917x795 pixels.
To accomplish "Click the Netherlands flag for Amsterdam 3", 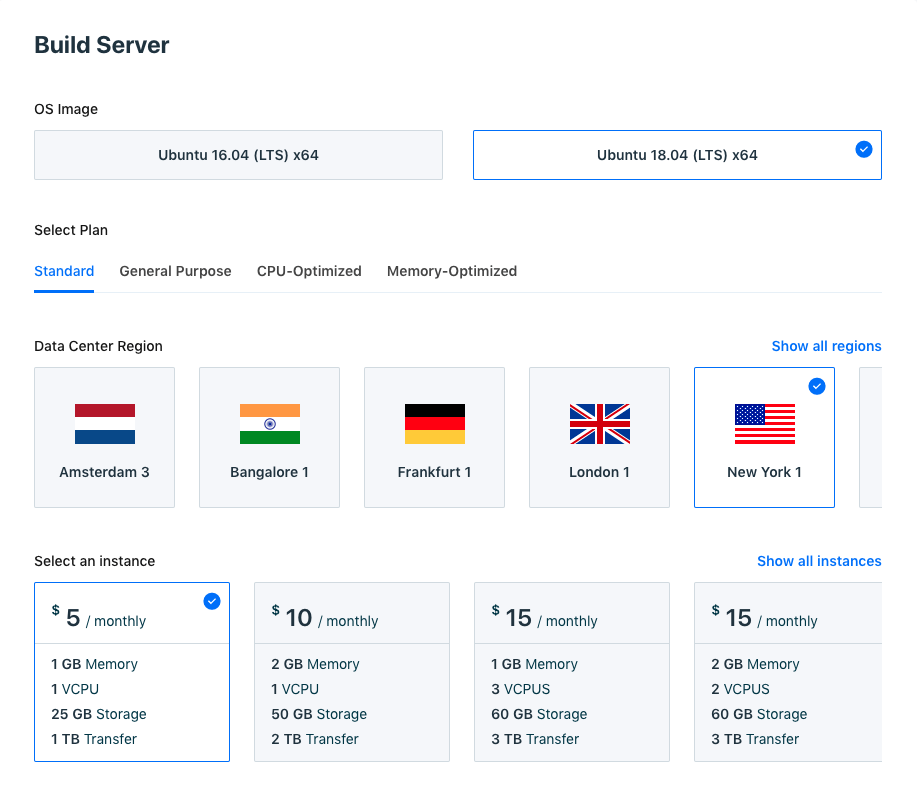I will [x=104, y=423].
